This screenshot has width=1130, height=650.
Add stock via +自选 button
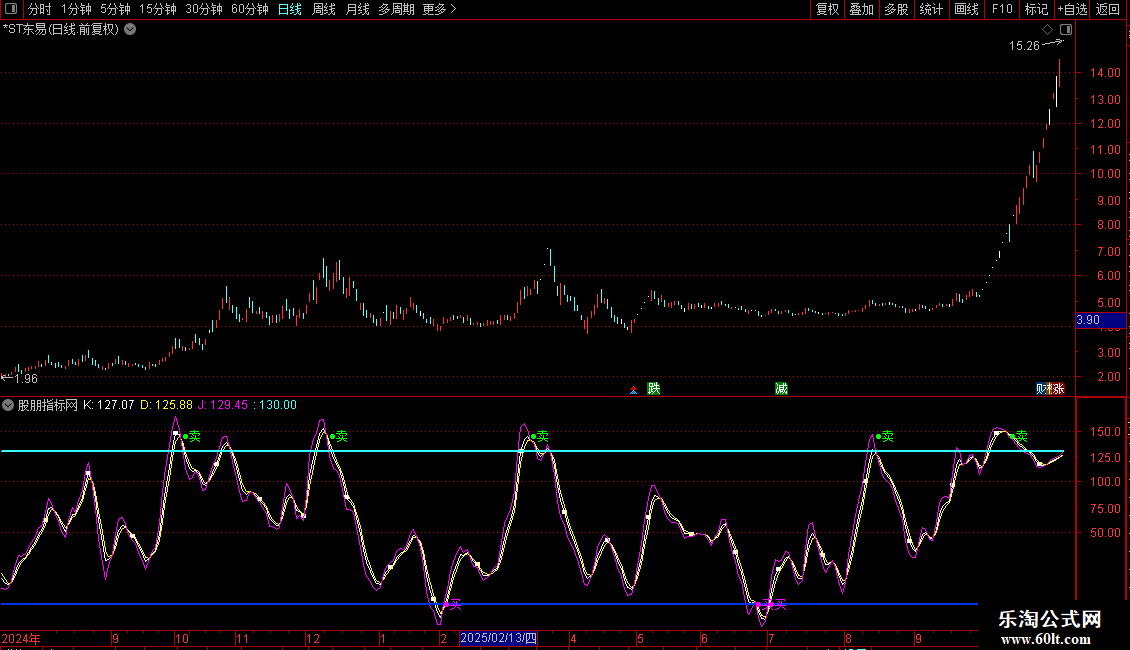tap(1071, 9)
